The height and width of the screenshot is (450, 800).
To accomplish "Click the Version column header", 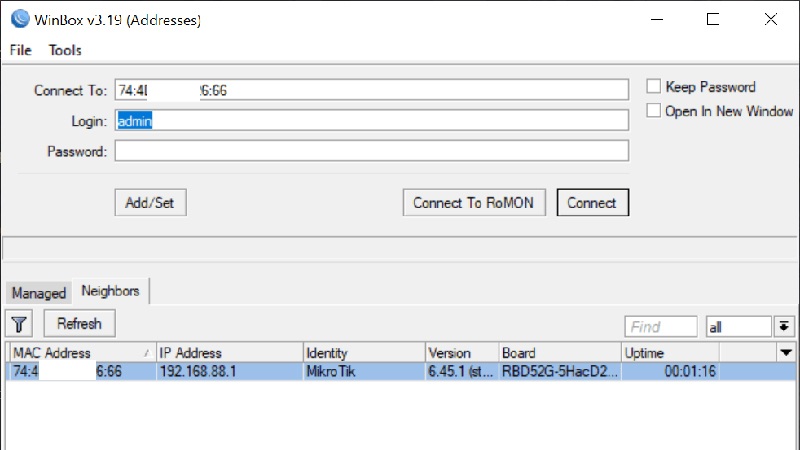I will (x=462, y=353).
